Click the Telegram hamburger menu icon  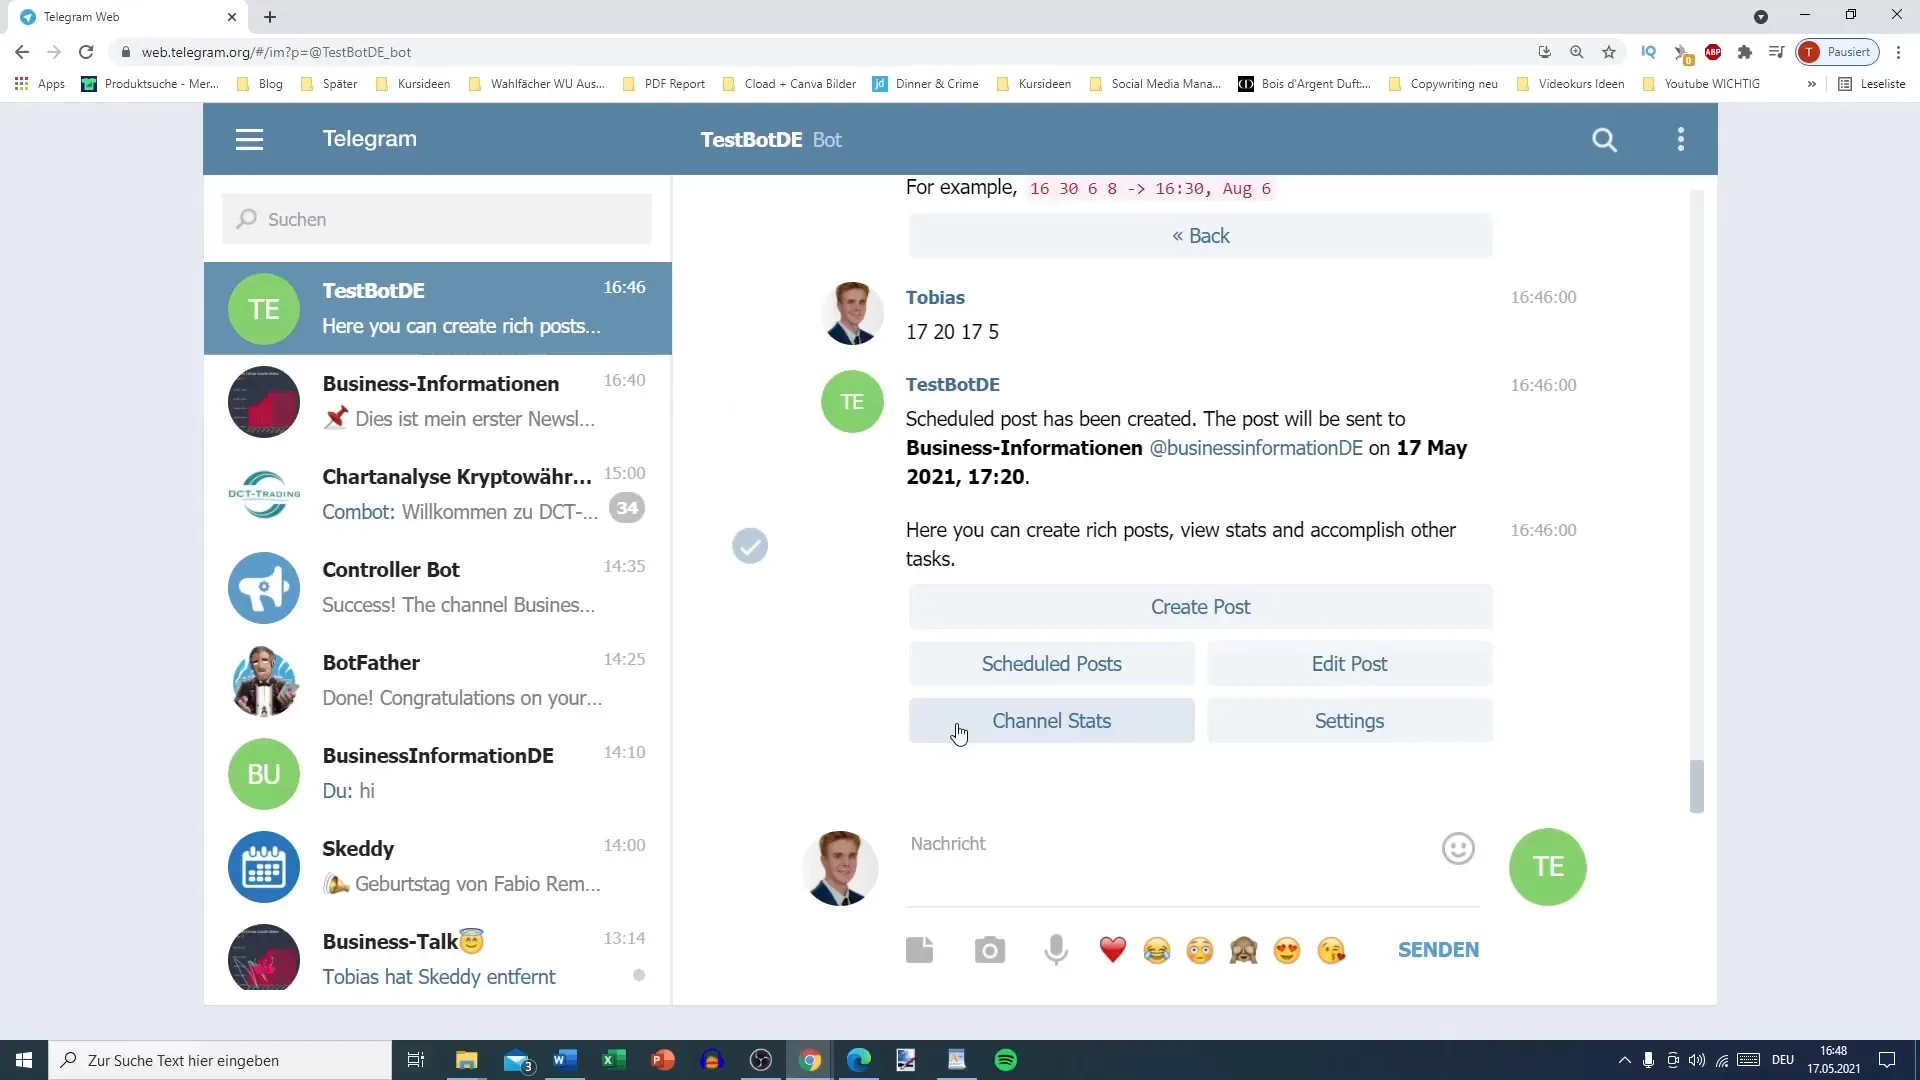tap(249, 138)
